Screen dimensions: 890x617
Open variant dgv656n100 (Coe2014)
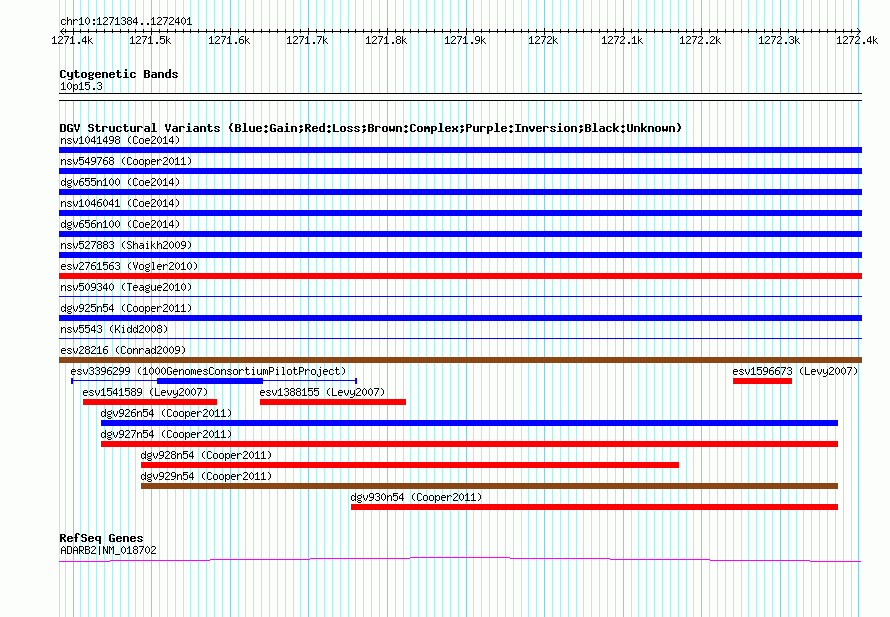tap(120, 224)
